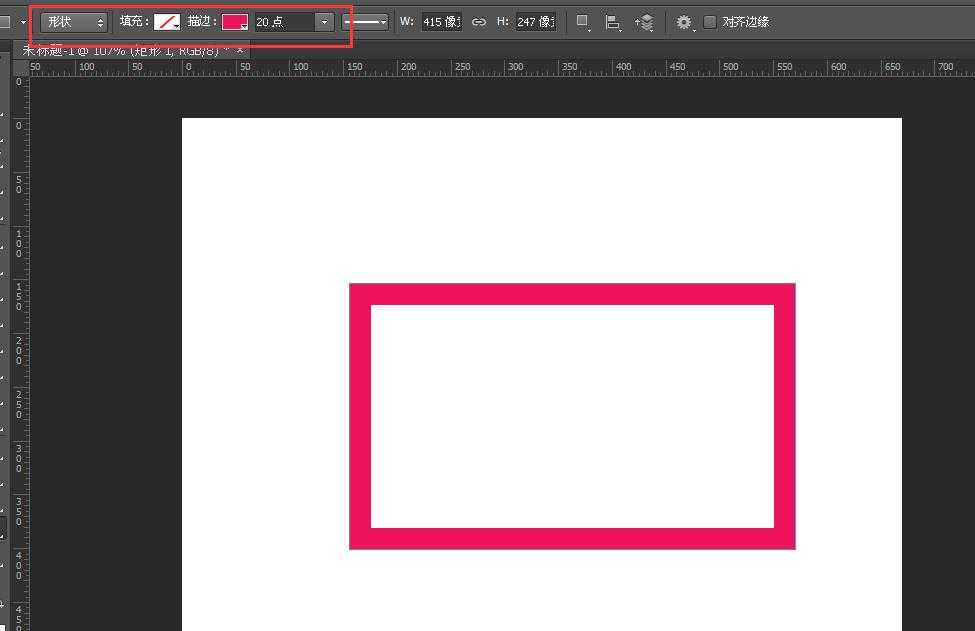Enable the 对齐边缘 align edges checkbox
Screen dimensions: 975x631
710,21
